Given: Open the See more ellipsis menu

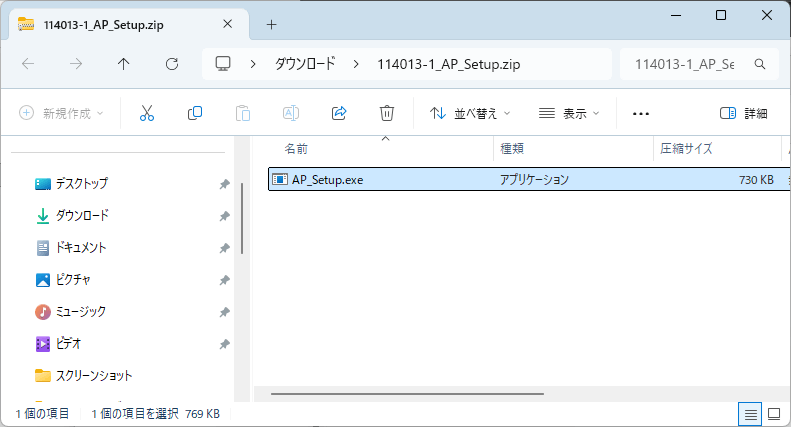Looking at the screenshot, I should tap(641, 113).
